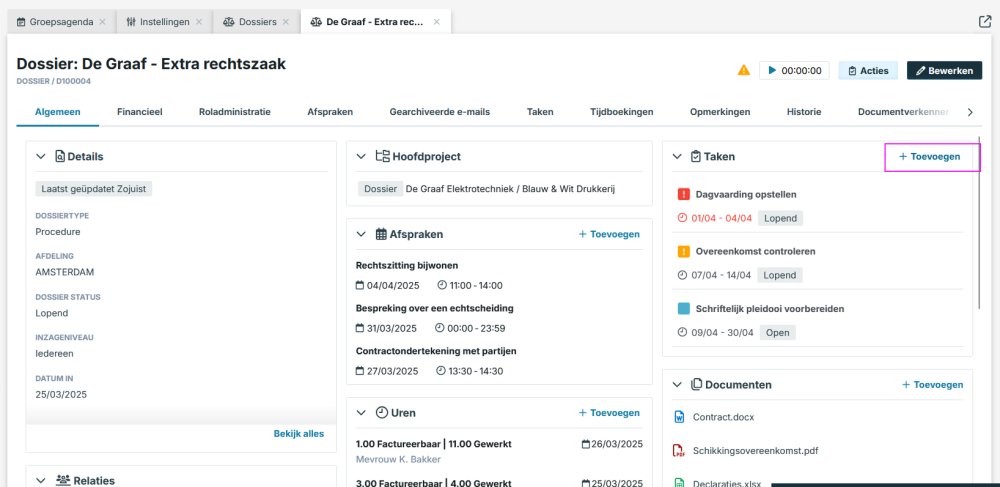The height and width of the screenshot is (487, 1000).
Task: Open dossier in new window icon
Action: [x=985, y=22]
